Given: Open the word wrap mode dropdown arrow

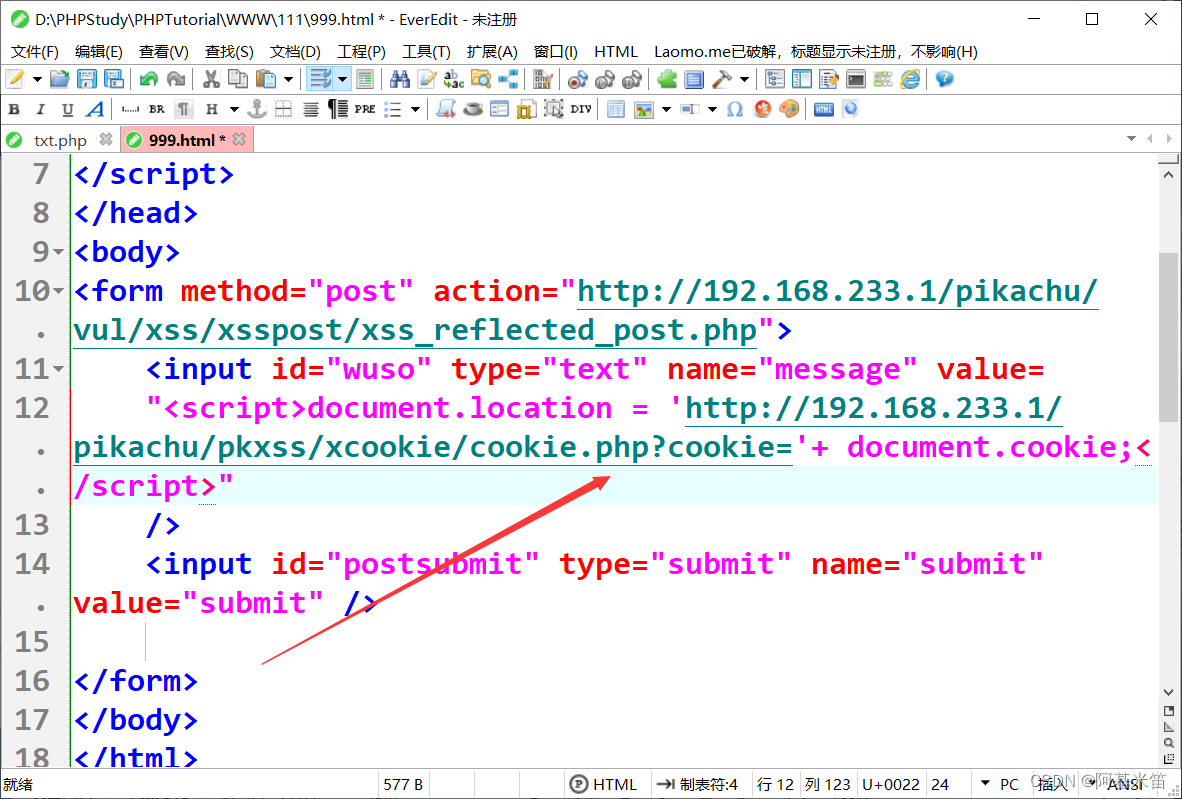Looking at the screenshot, I should tap(342, 79).
